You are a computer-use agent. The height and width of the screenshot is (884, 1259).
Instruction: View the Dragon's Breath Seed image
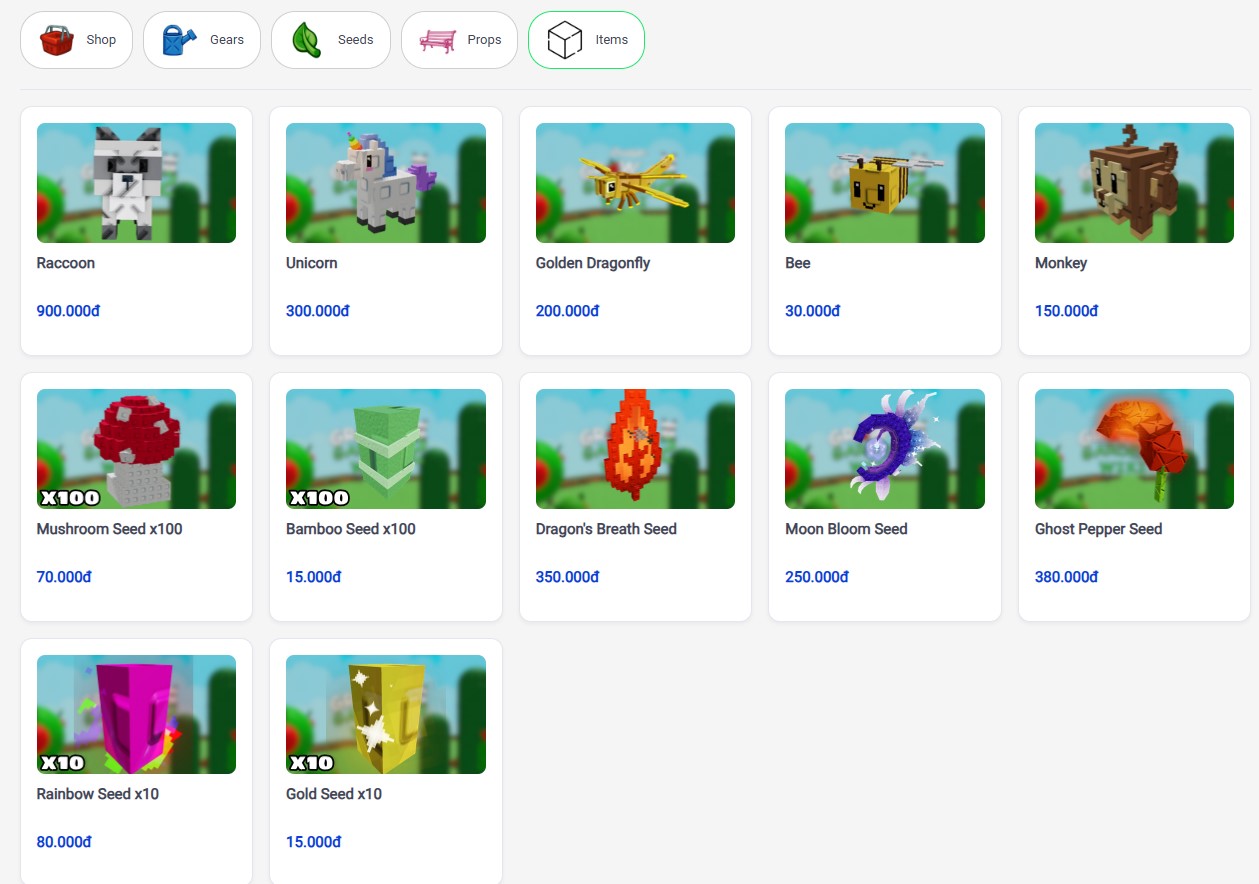click(635, 449)
